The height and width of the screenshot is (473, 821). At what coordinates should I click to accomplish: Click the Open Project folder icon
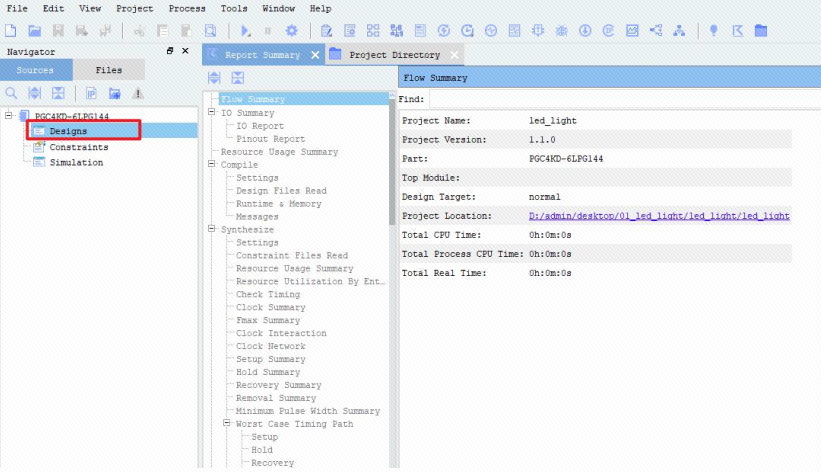[x=35, y=30]
